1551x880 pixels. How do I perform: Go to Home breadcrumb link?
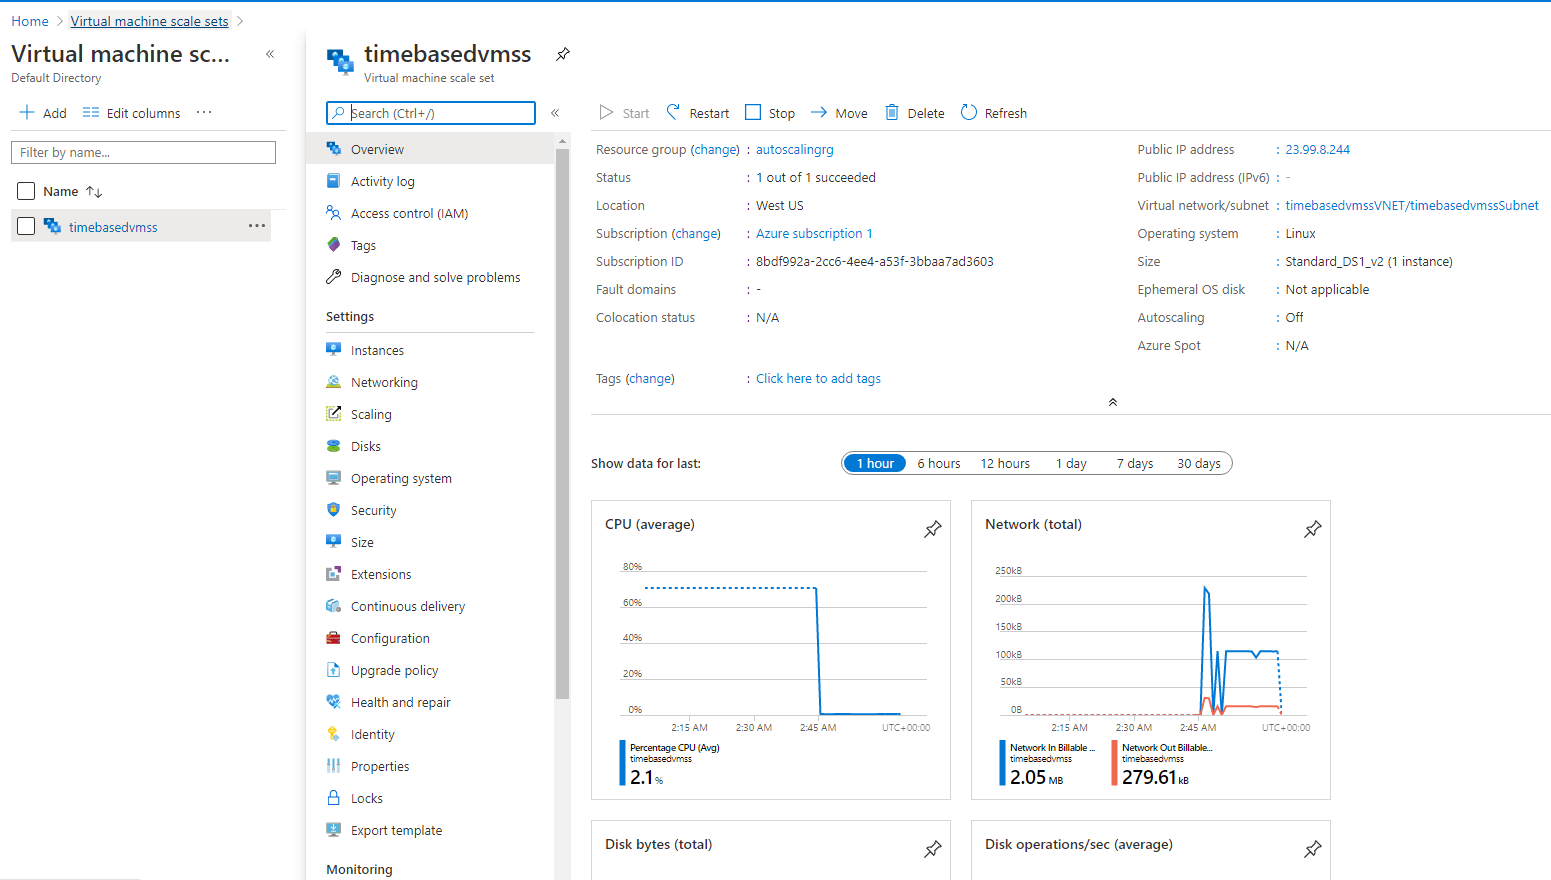(30, 21)
